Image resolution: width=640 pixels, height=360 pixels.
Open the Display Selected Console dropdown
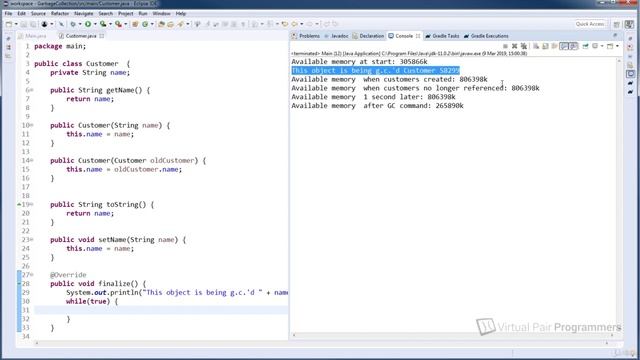602,46
